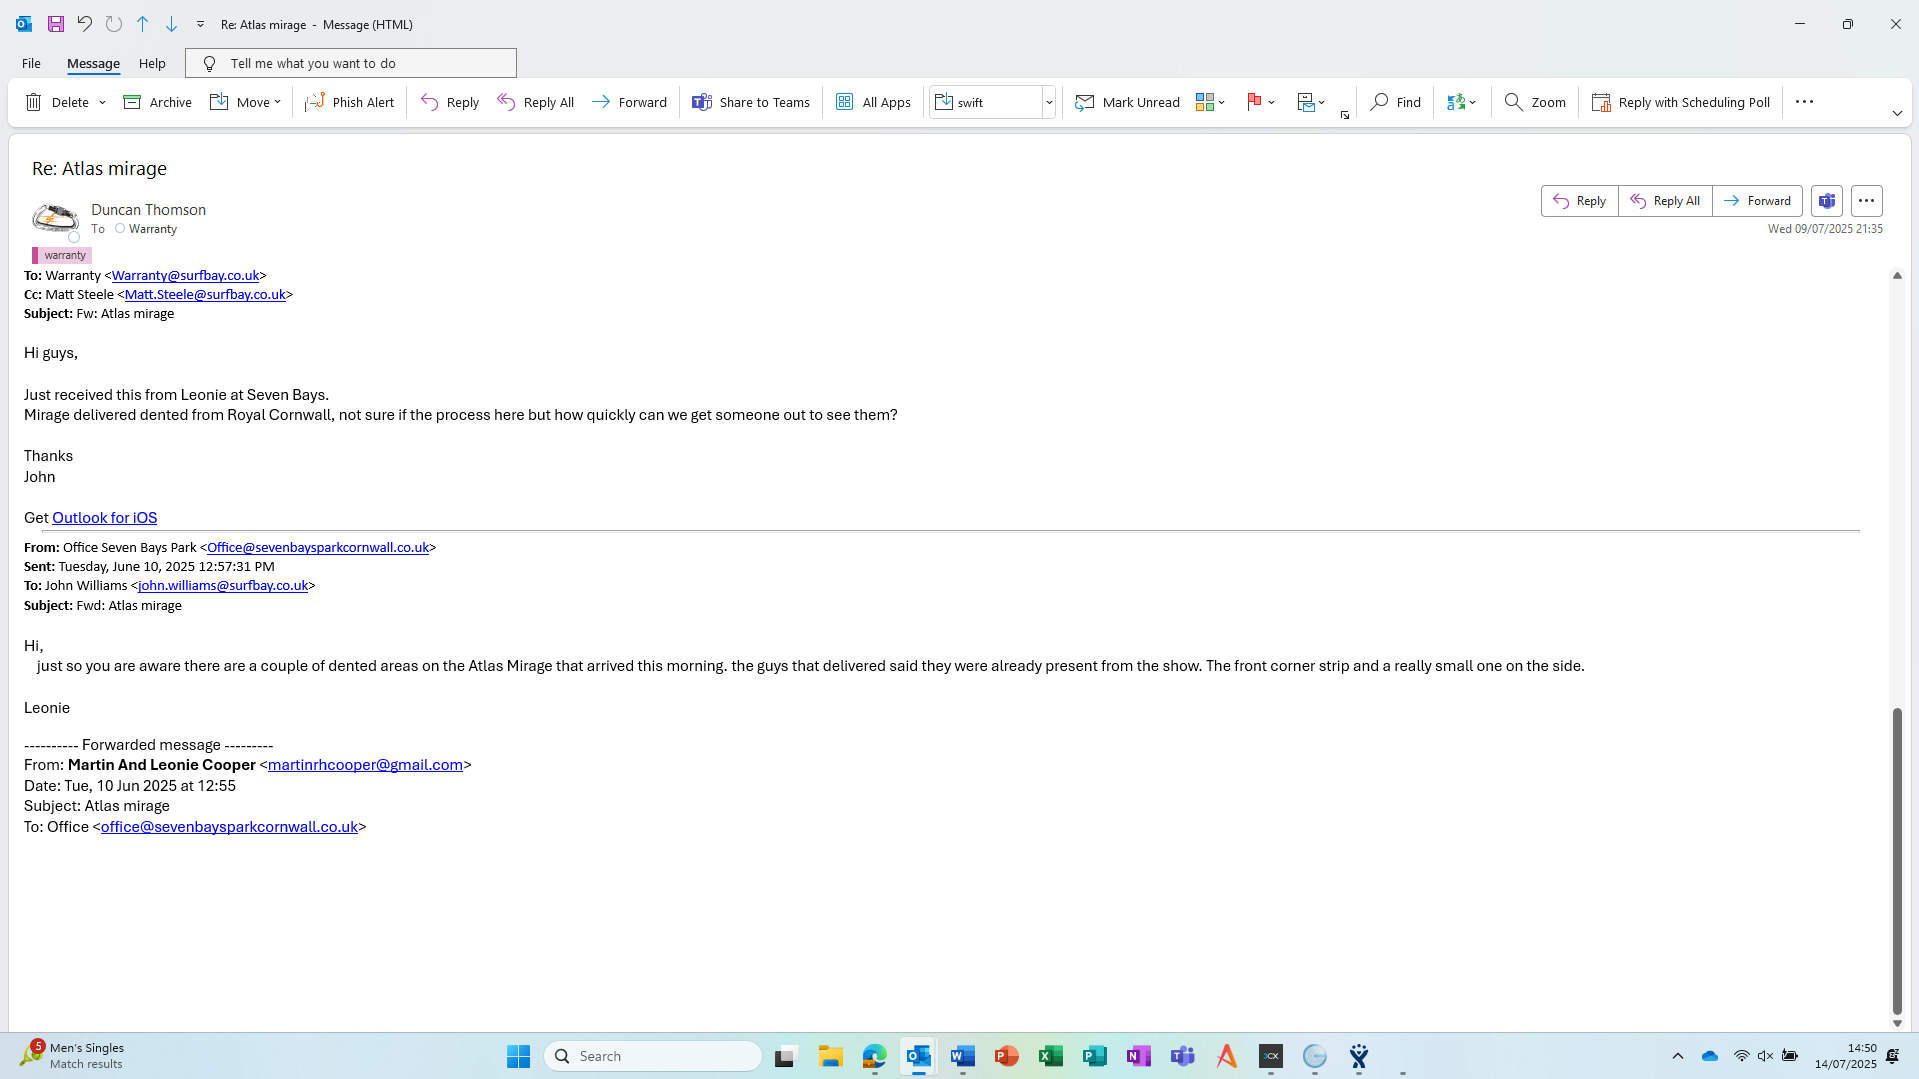Save message using the save icon
The height and width of the screenshot is (1079, 1919).
coord(56,24)
